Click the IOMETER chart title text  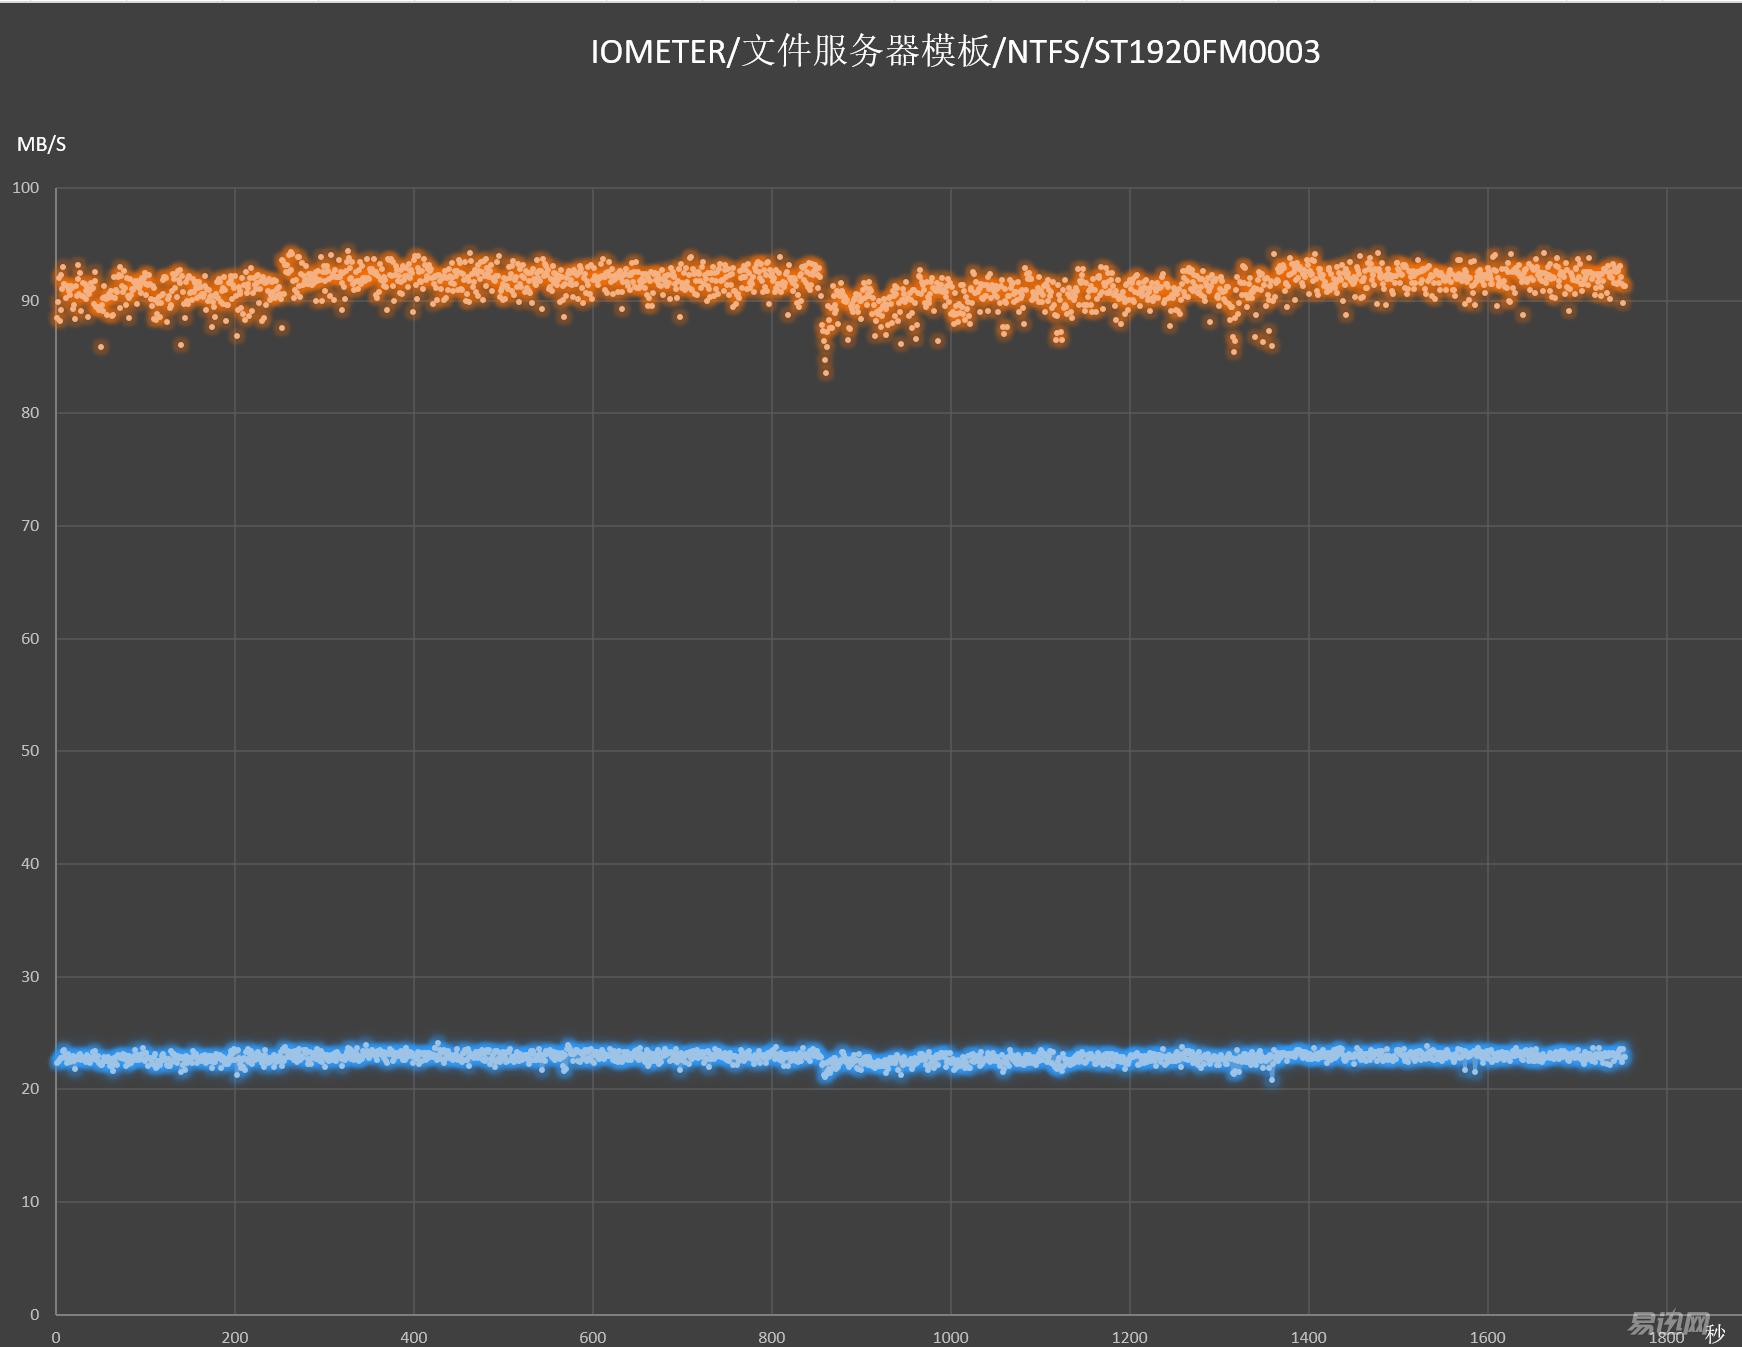tap(955, 52)
